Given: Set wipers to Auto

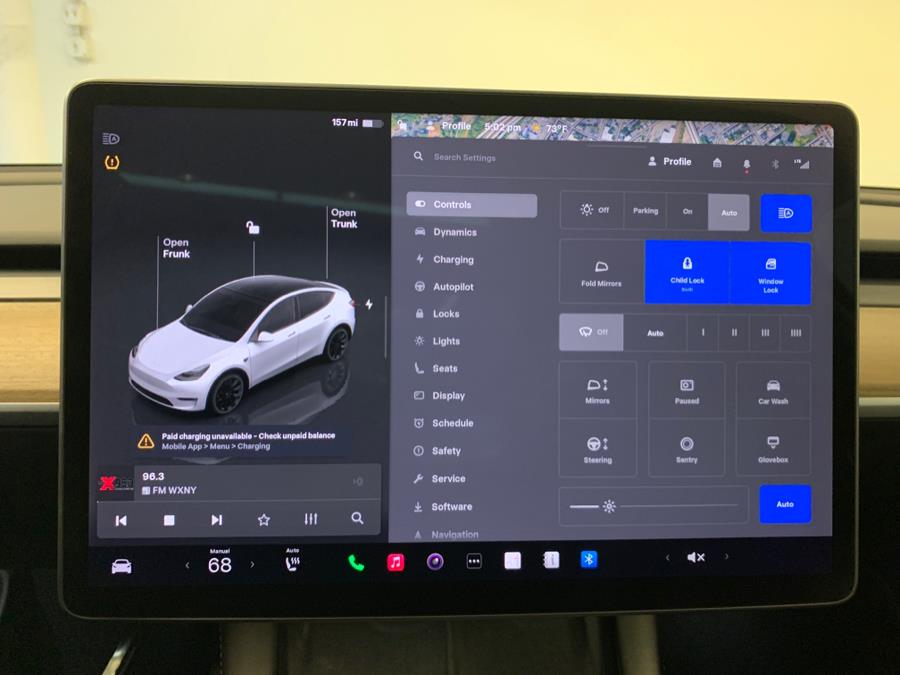Looking at the screenshot, I should click(655, 332).
